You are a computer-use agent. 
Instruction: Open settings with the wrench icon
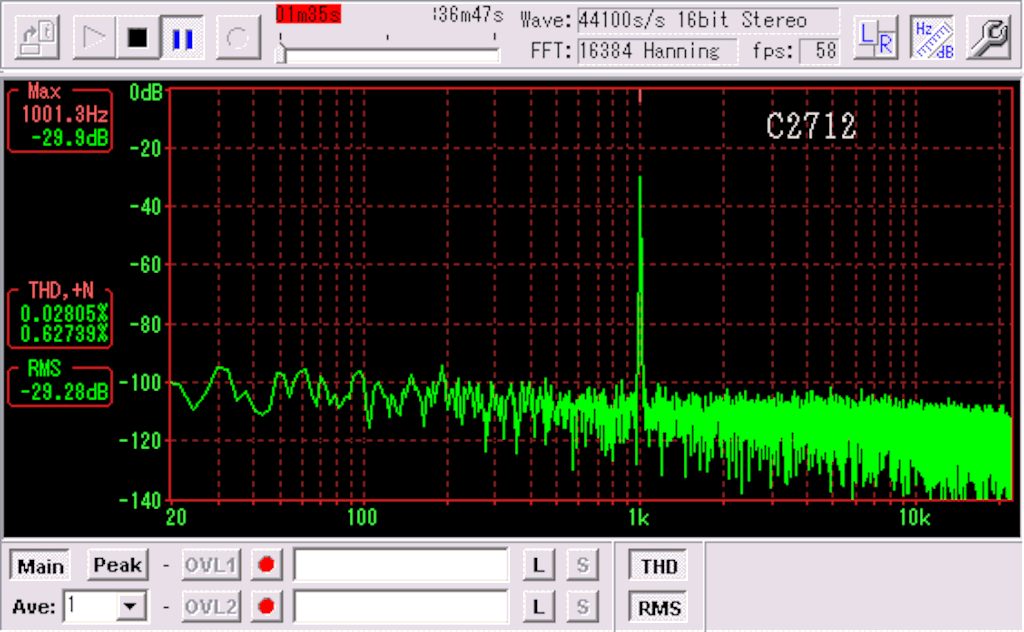tap(989, 38)
